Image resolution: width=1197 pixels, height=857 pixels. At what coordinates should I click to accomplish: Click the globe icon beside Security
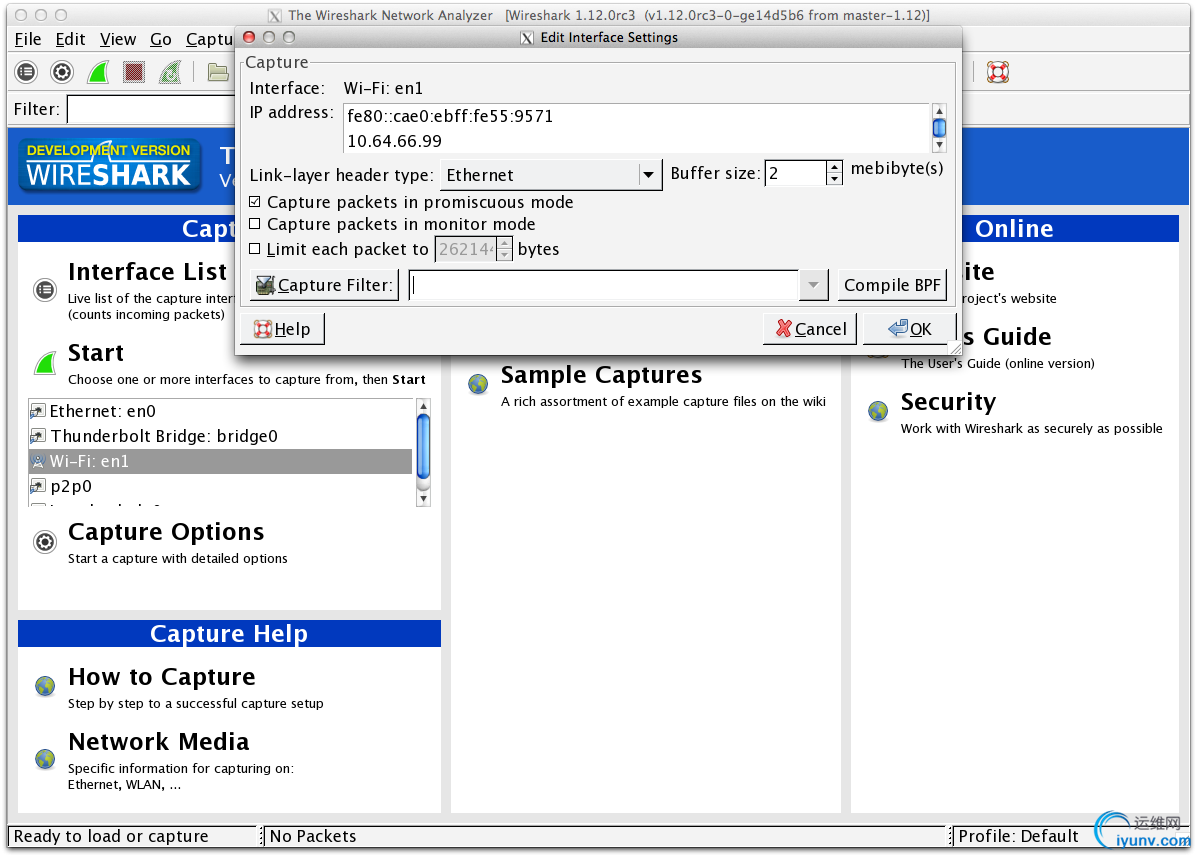point(878,411)
